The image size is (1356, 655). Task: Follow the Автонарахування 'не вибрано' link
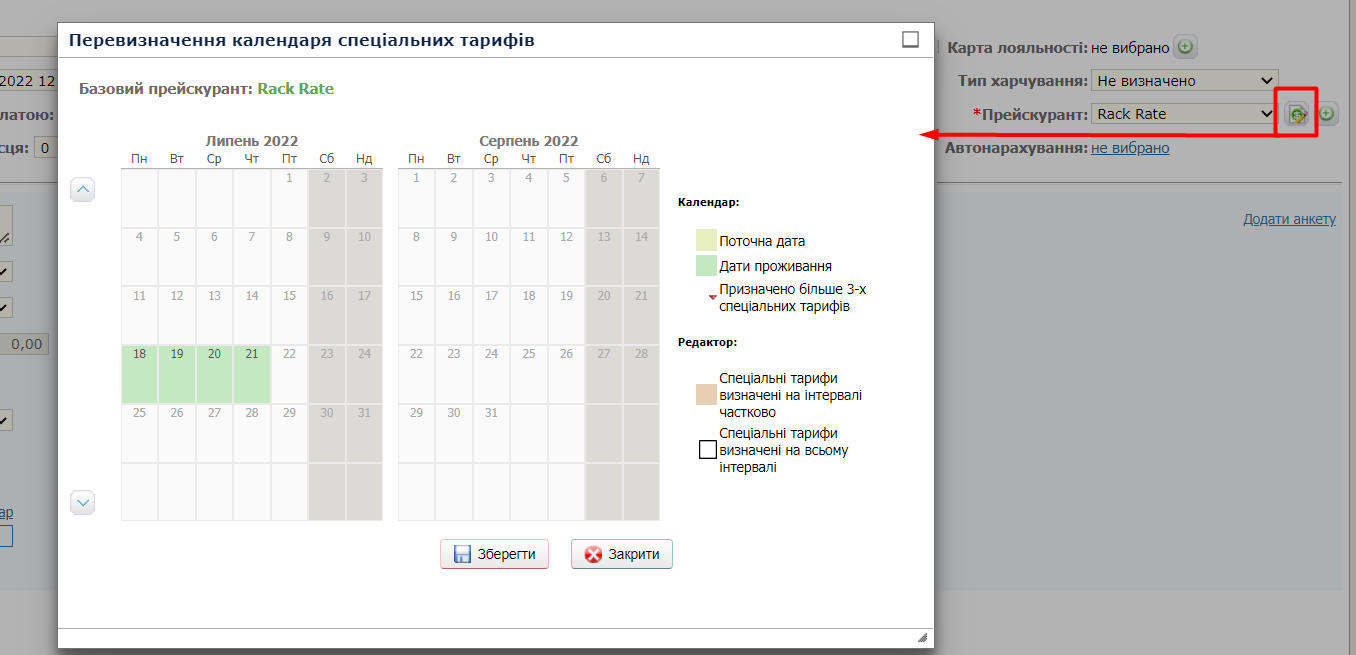[x=1129, y=148]
